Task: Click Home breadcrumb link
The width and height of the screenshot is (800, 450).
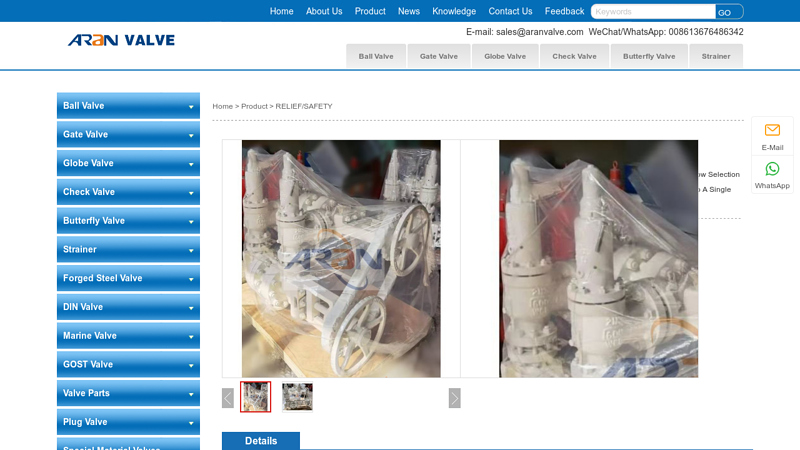Action: (x=222, y=106)
